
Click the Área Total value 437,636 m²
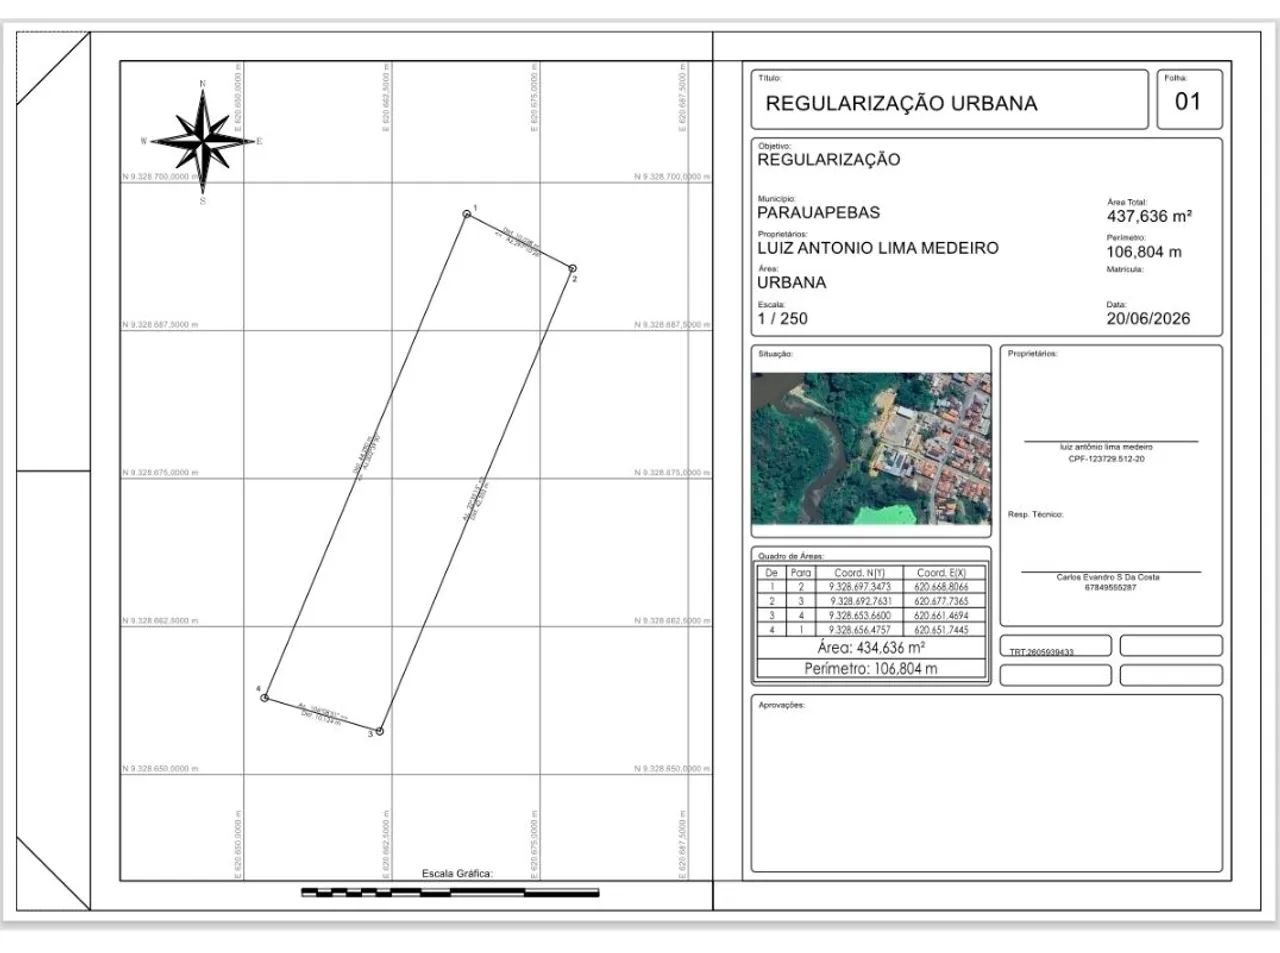(x=1149, y=216)
